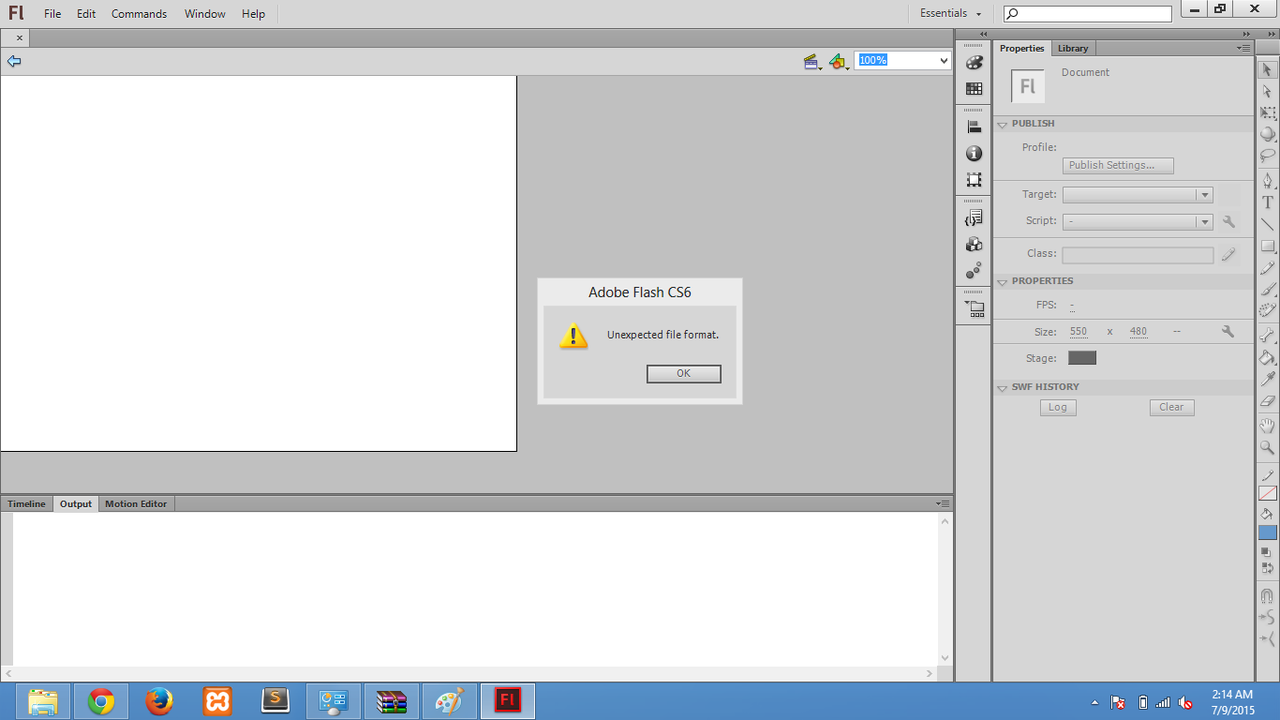Open the Info panel icon
Image resolution: width=1280 pixels, height=720 pixels.
click(x=974, y=153)
